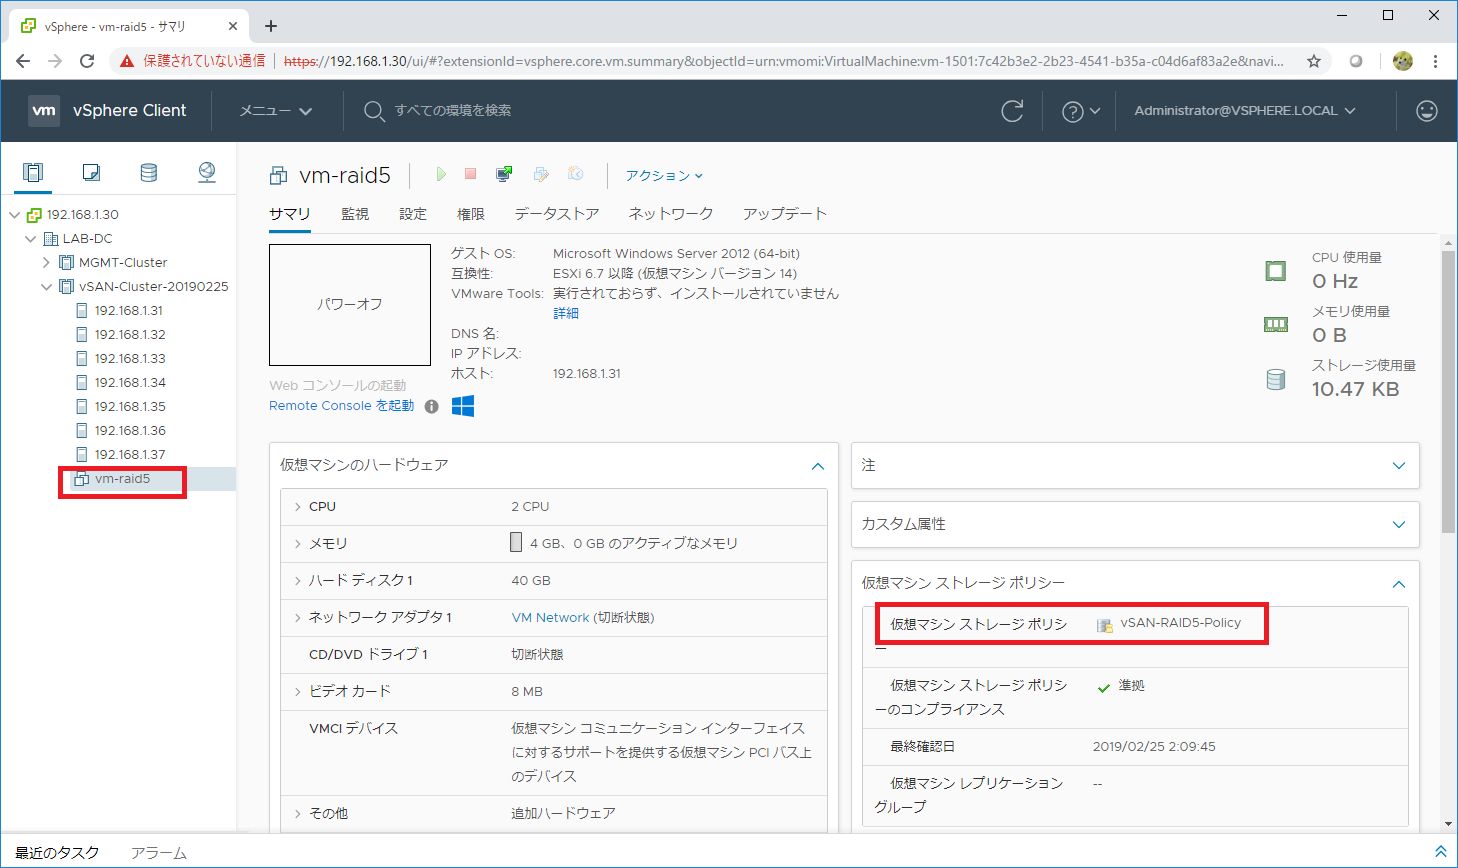Select host 192.168.1.31 in the tree
1458x868 pixels.
click(130, 311)
